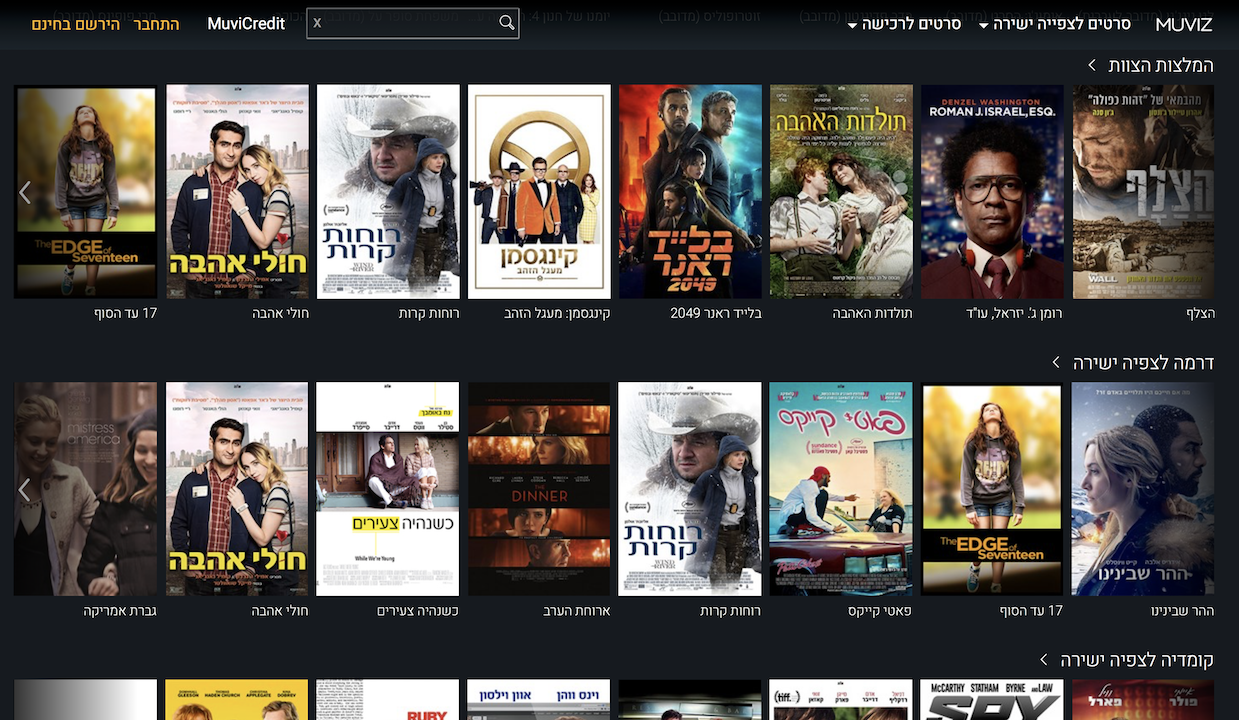Open the חולי אהבה poster in drama row

click(x=237, y=489)
